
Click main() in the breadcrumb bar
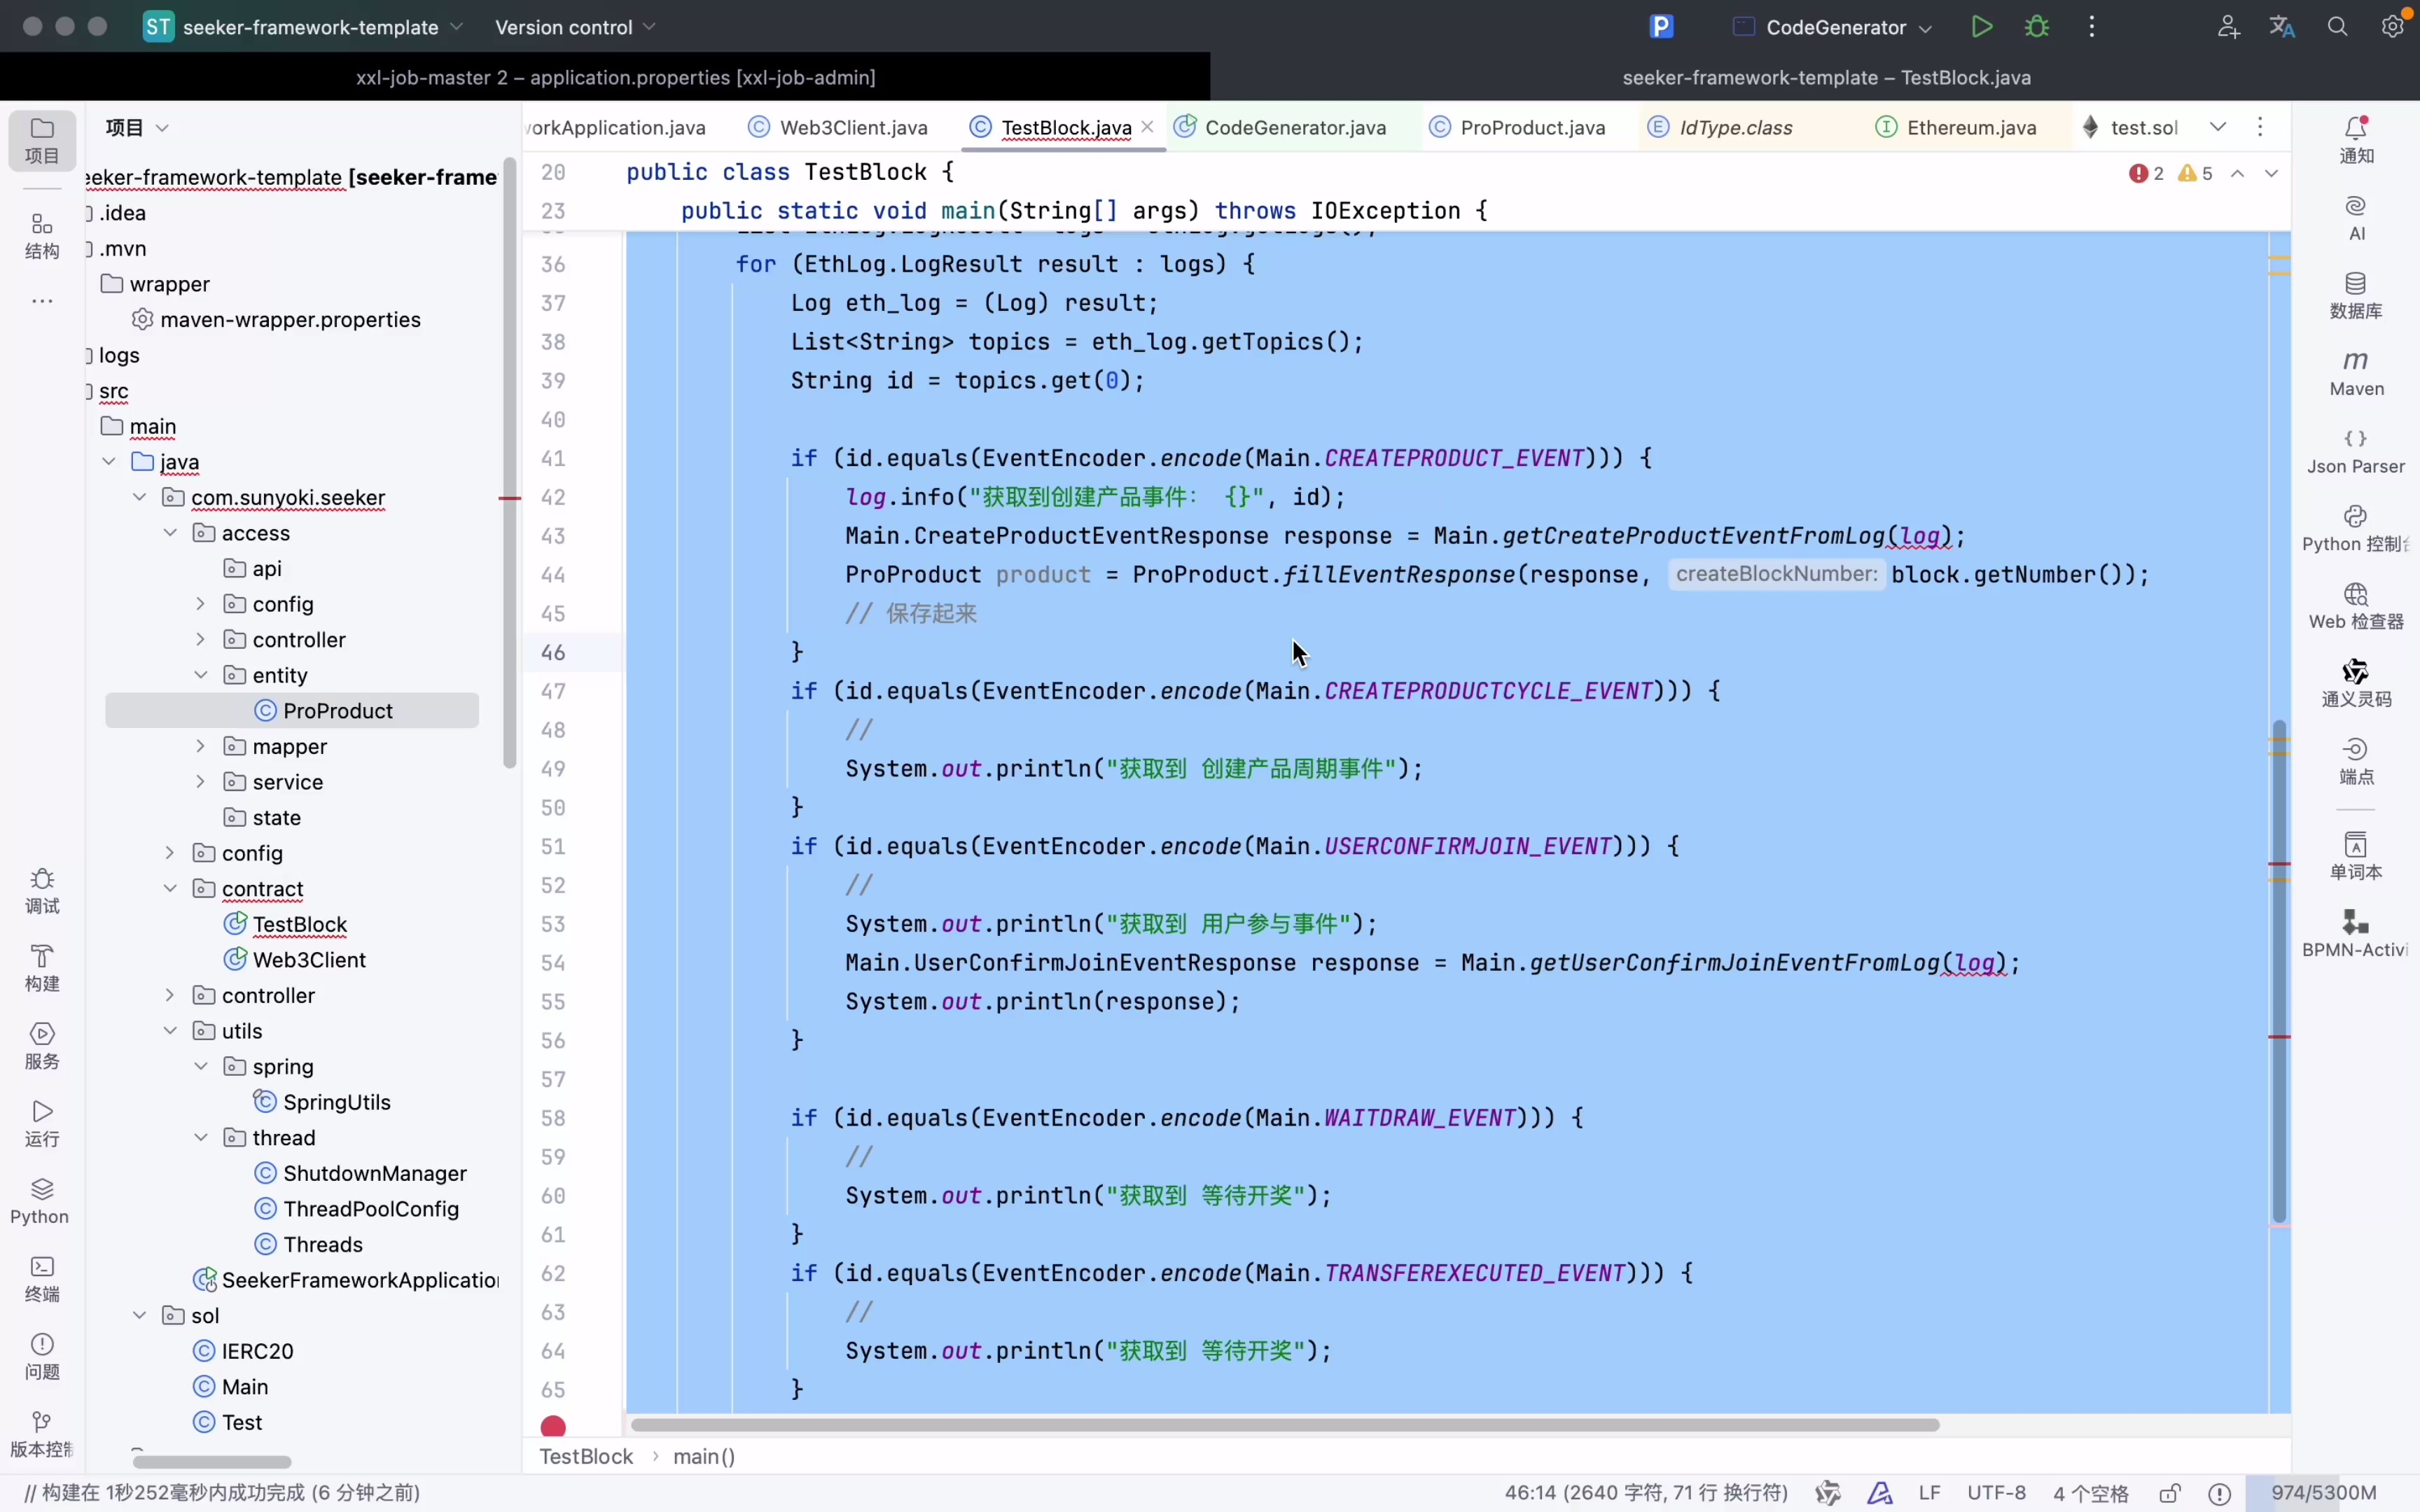(x=703, y=1456)
